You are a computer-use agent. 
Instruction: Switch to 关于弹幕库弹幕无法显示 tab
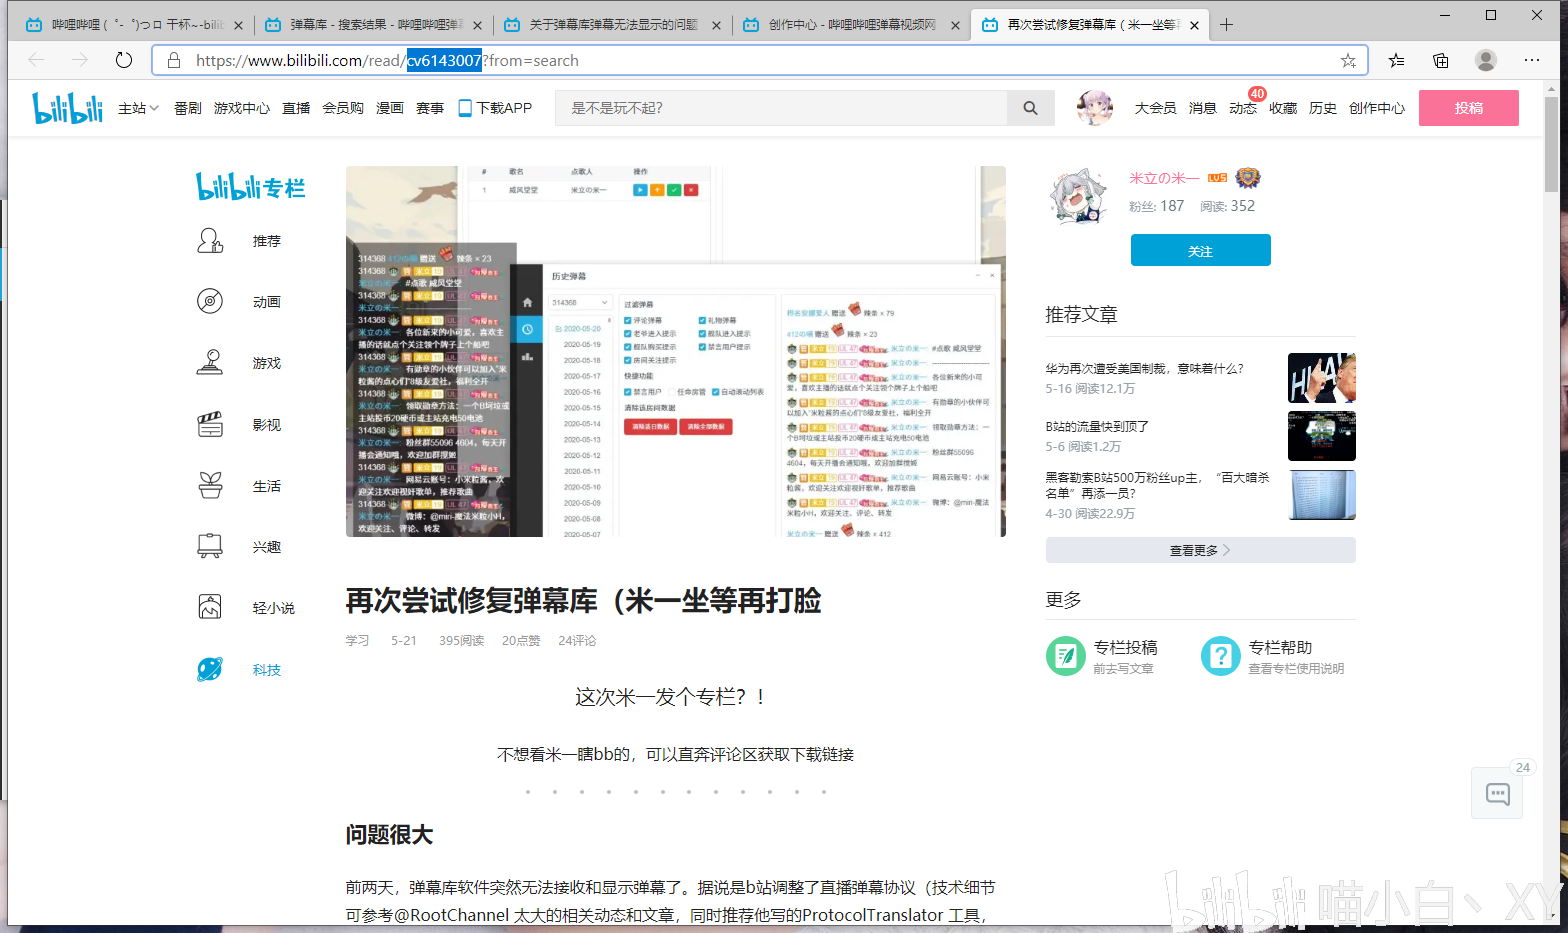pyautogui.click(x=611, y=25)
